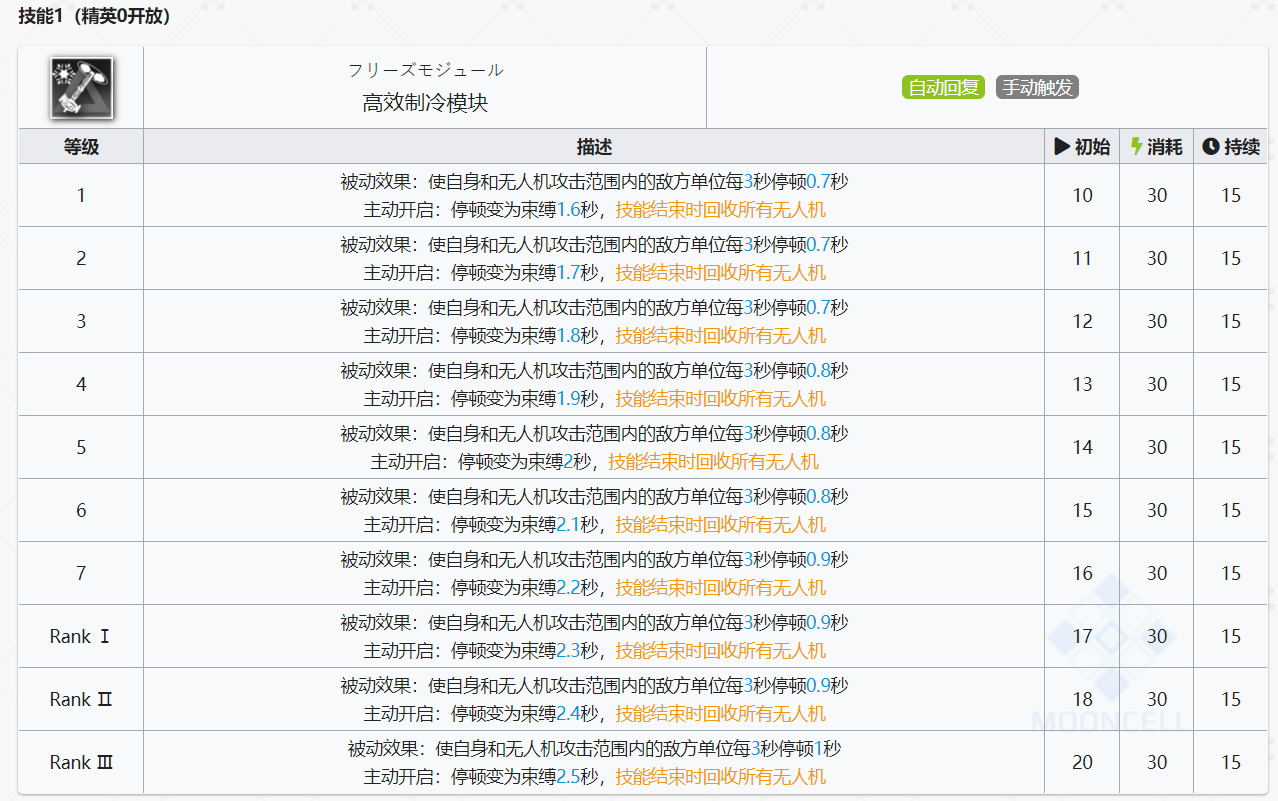
Task: Click the 初始 play triangle icon
Action: tap(1062, 147)
